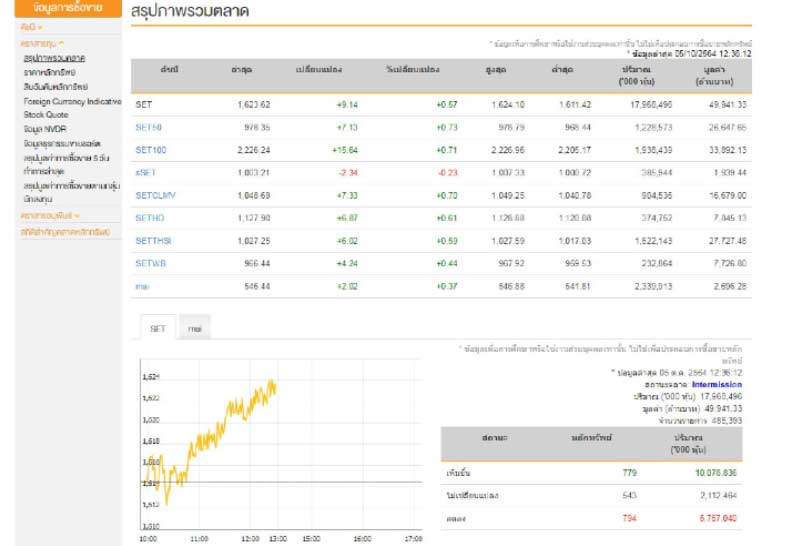Expand the ตราสารอนุพันธ์ sidebar section
This screenshot has width=800, height=546.
coord(49,216)
